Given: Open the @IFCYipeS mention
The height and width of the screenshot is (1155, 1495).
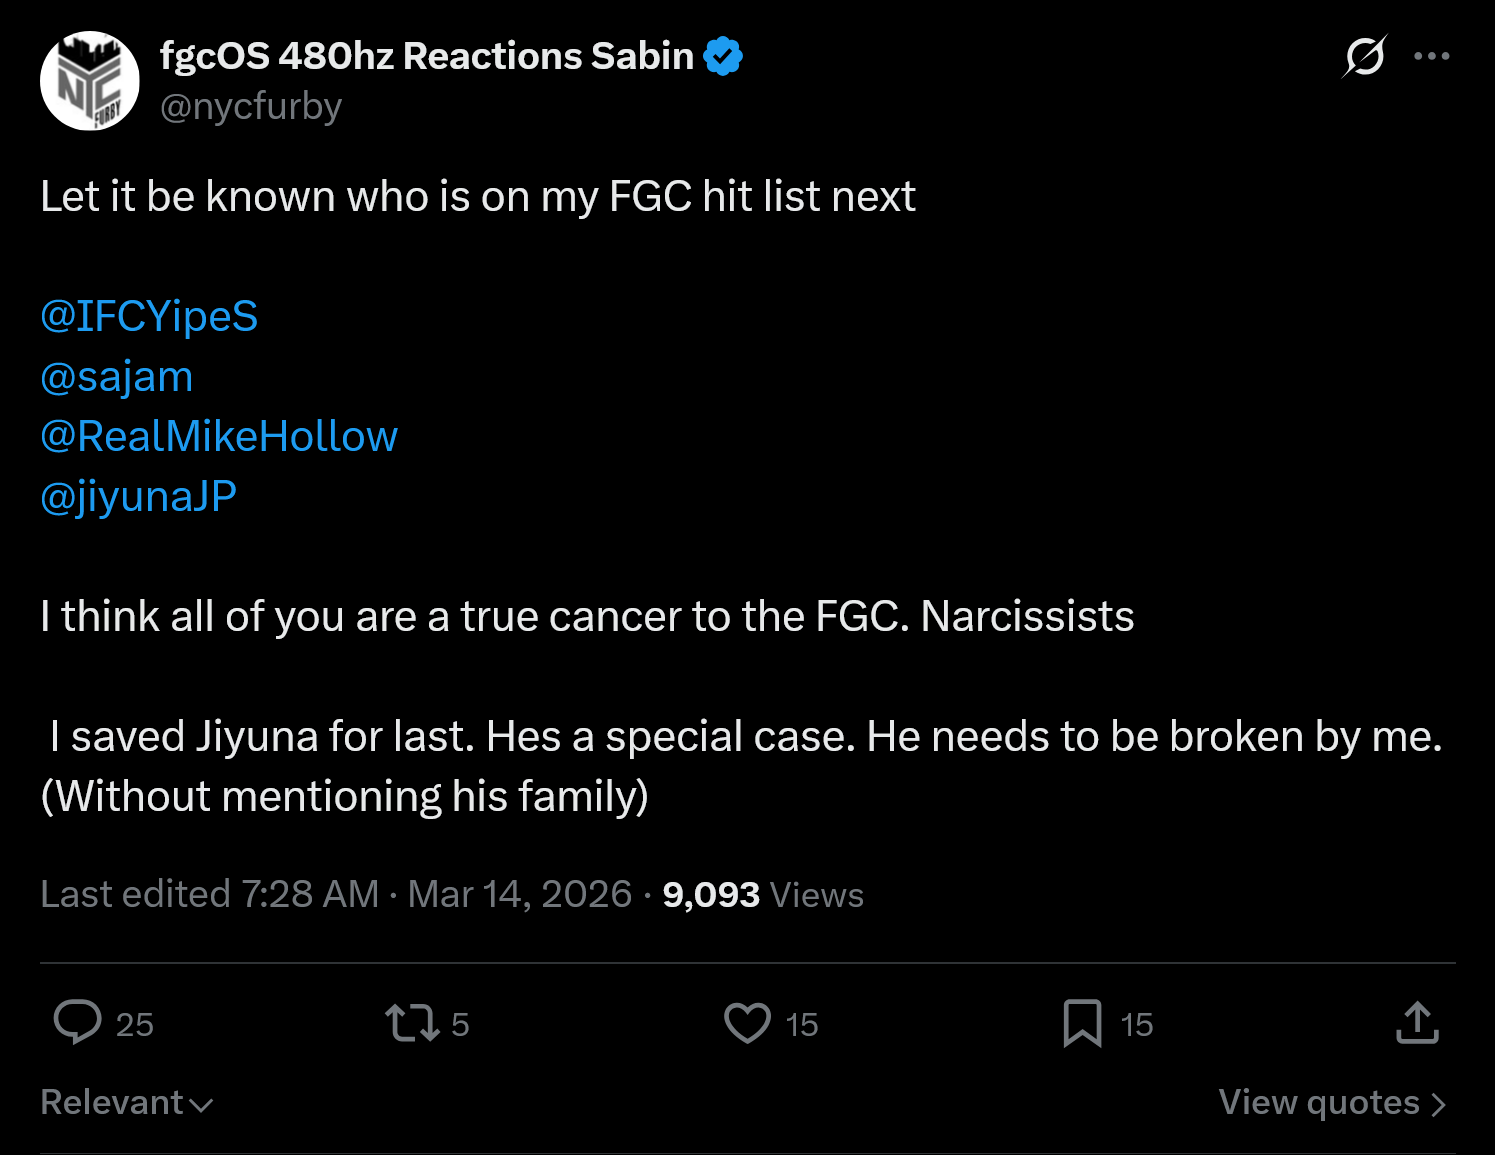Looking at the screenshot, I should click(149, 316).
